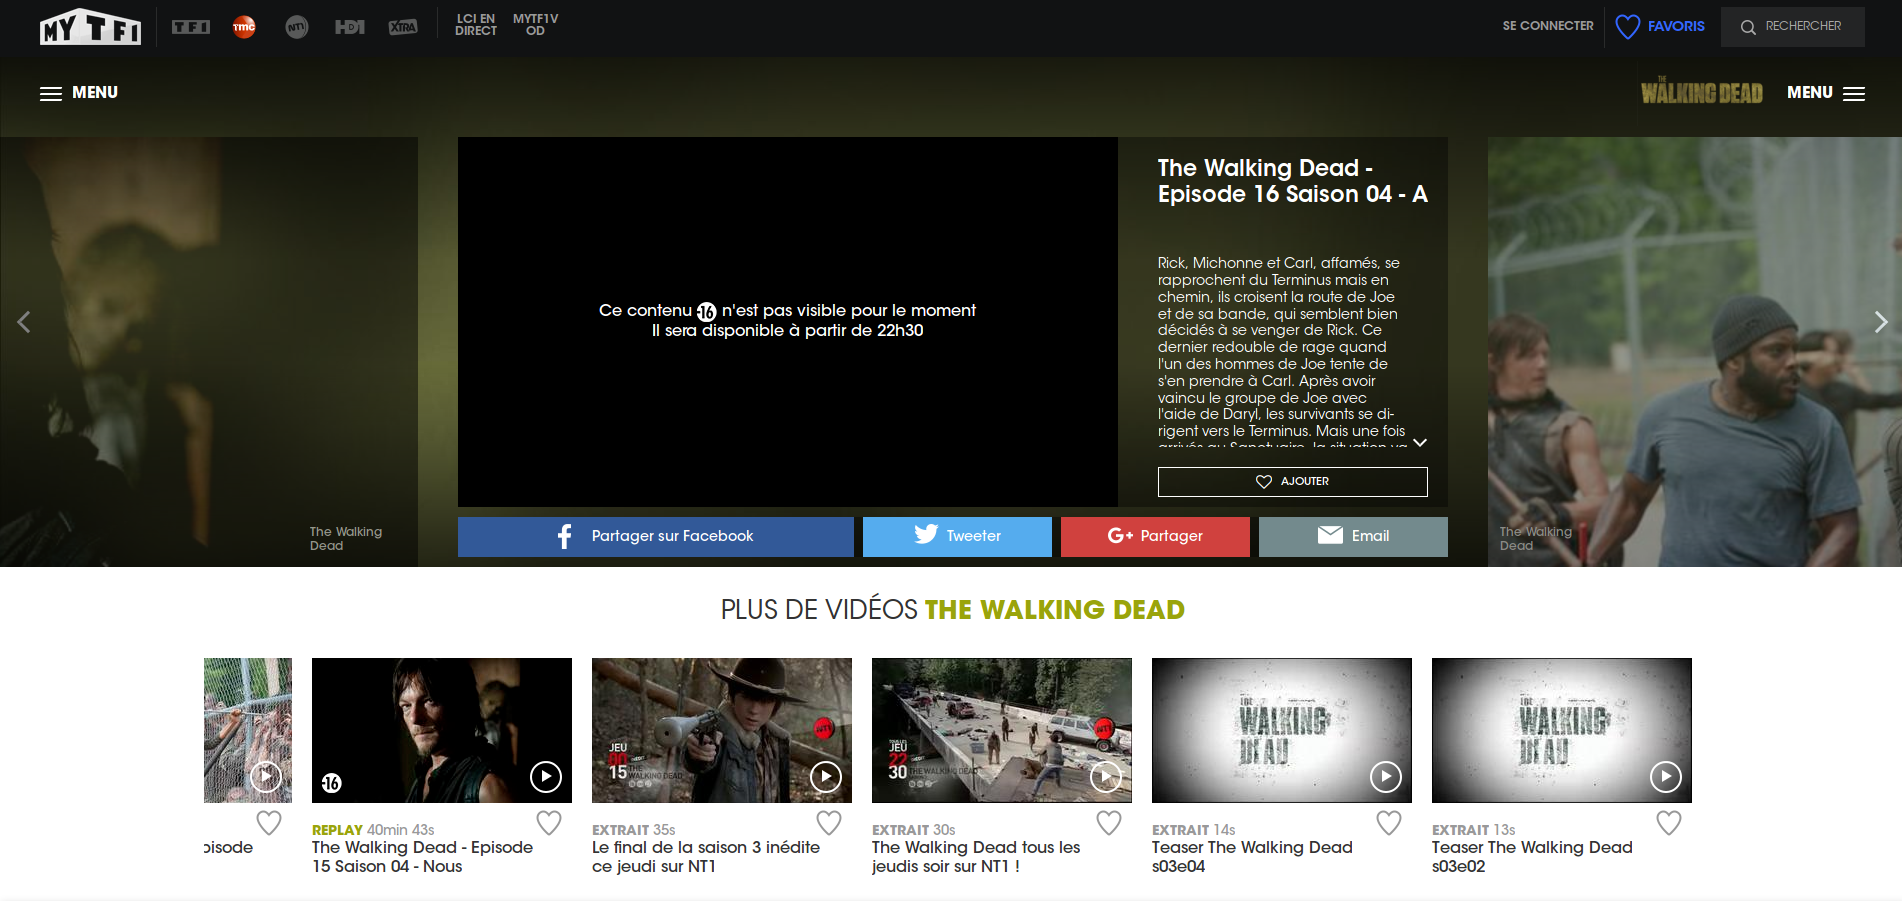Viewport: 1902px width, 901px height.
Task: Share by Email button
Action: pyautogui.click(x=1353, y=537)
